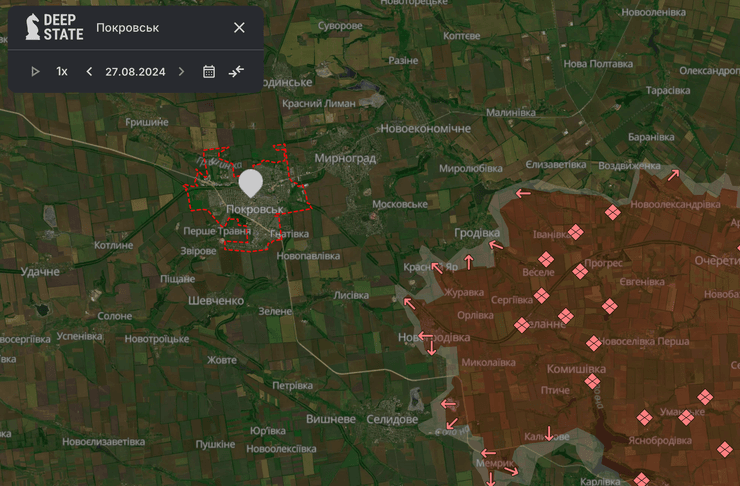740x486 pixels.
Task: Click the left arrow near Єлизаветівка
Action: 520,194
